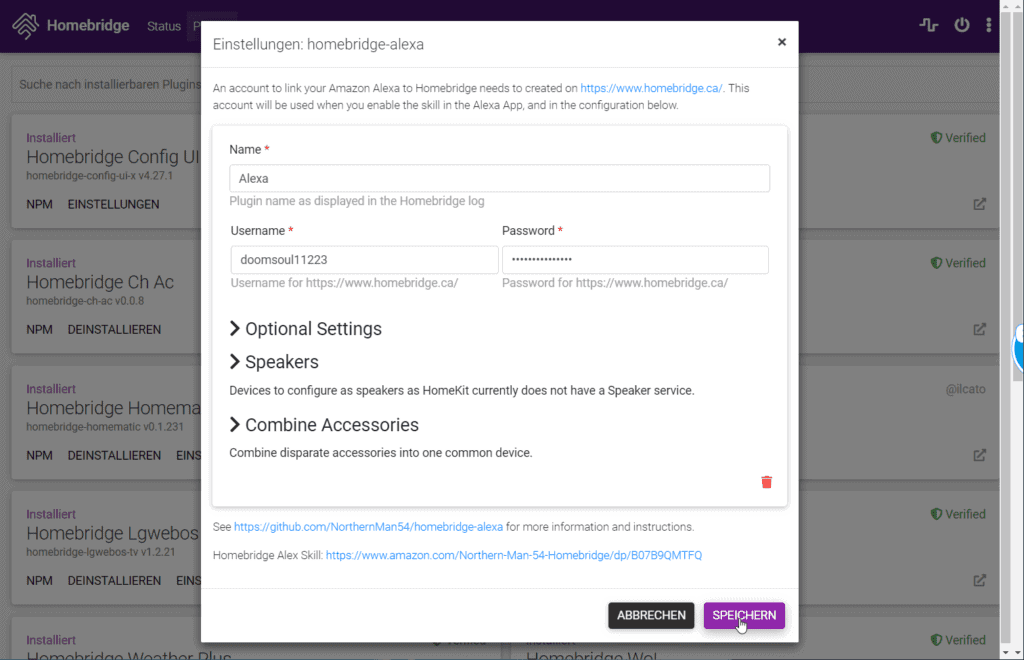
Task: Click the Speakers description about HomeKit speaker service
Action: (462, 390)
